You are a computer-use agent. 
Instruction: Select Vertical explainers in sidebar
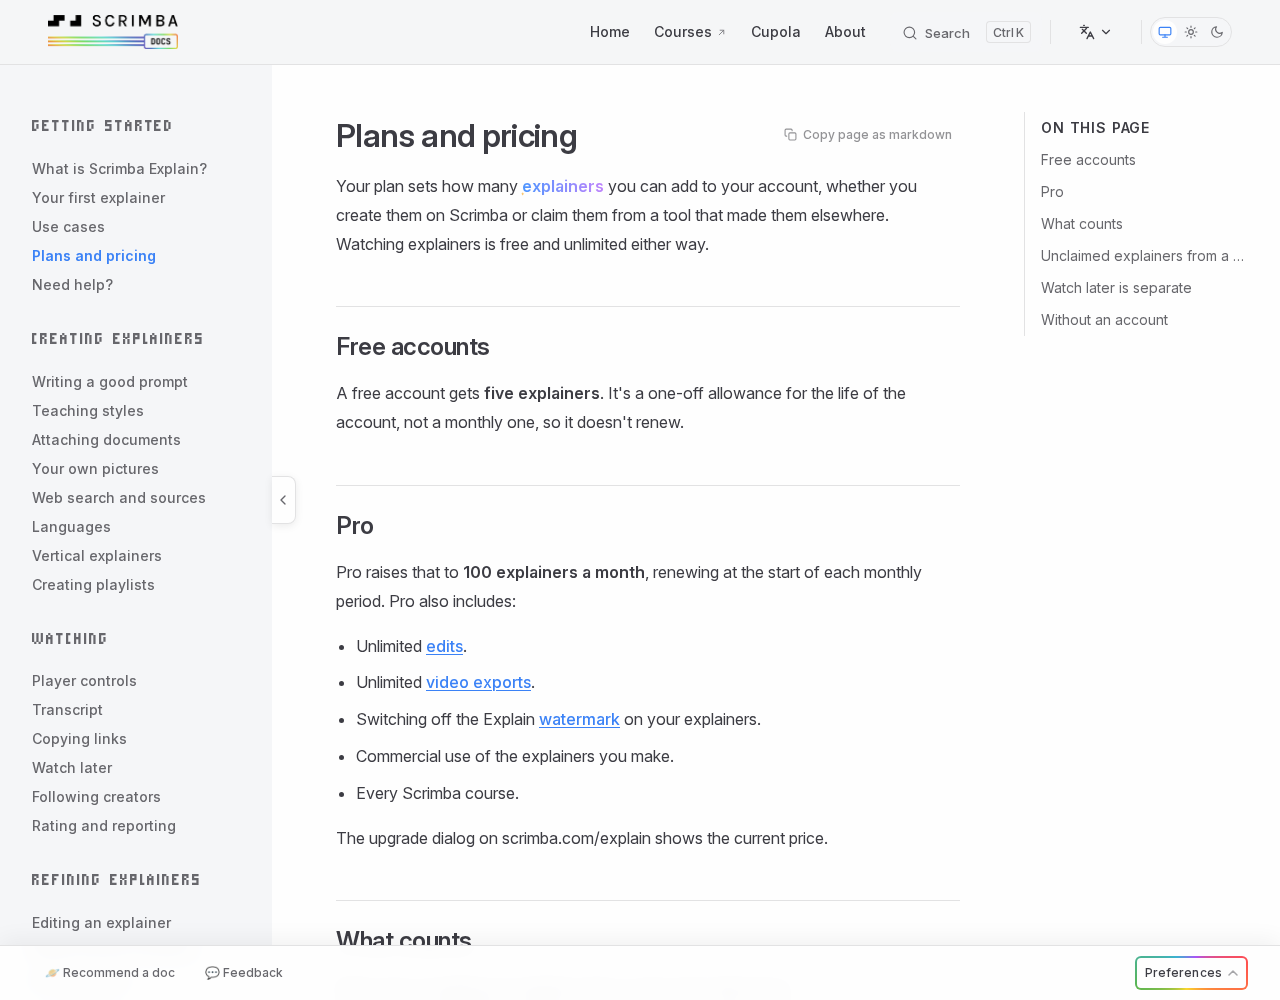(x=97, y=556)
